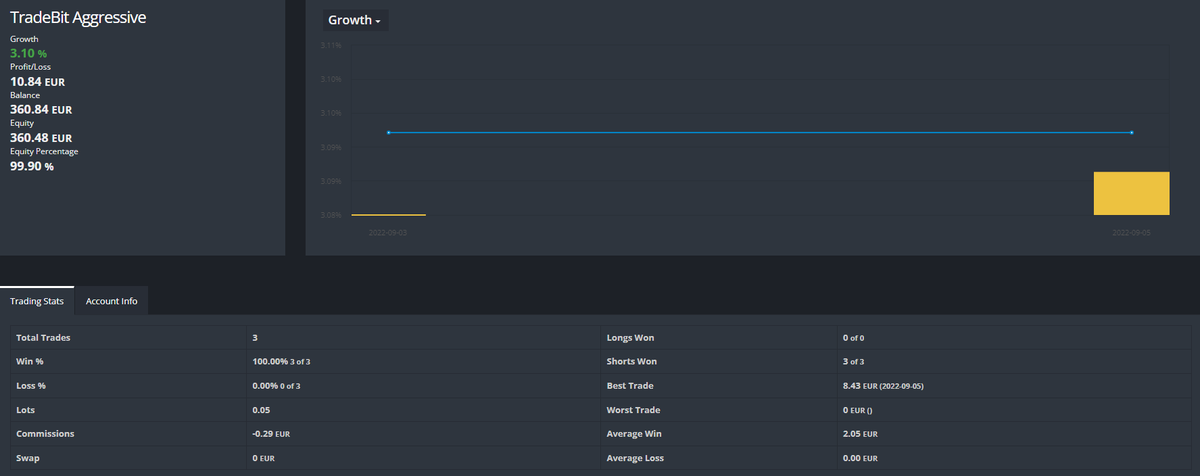Screen dimensions: 1200x476
Task: Click the Commissions value -0.29 EUR
Action: 272,434
